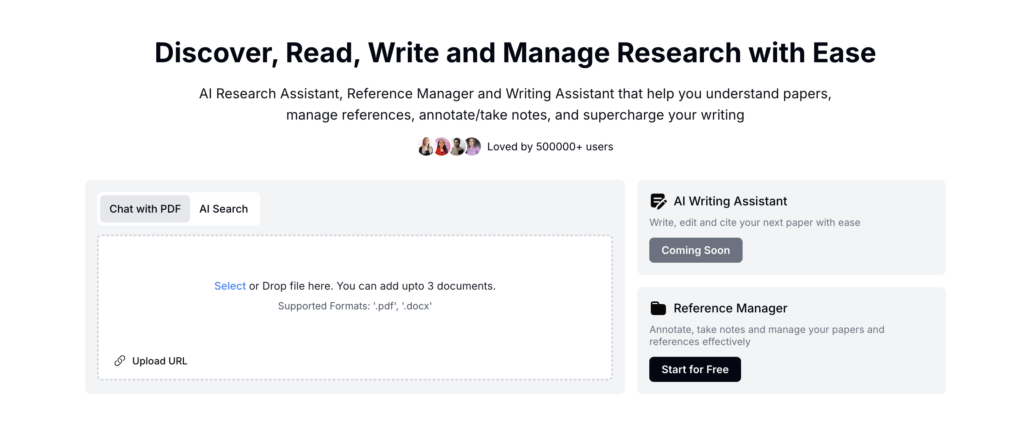This screenshot has height=432, width=1024.
Task: Click the AI Writing Assistant pen icon
Action: coord(658,201)
